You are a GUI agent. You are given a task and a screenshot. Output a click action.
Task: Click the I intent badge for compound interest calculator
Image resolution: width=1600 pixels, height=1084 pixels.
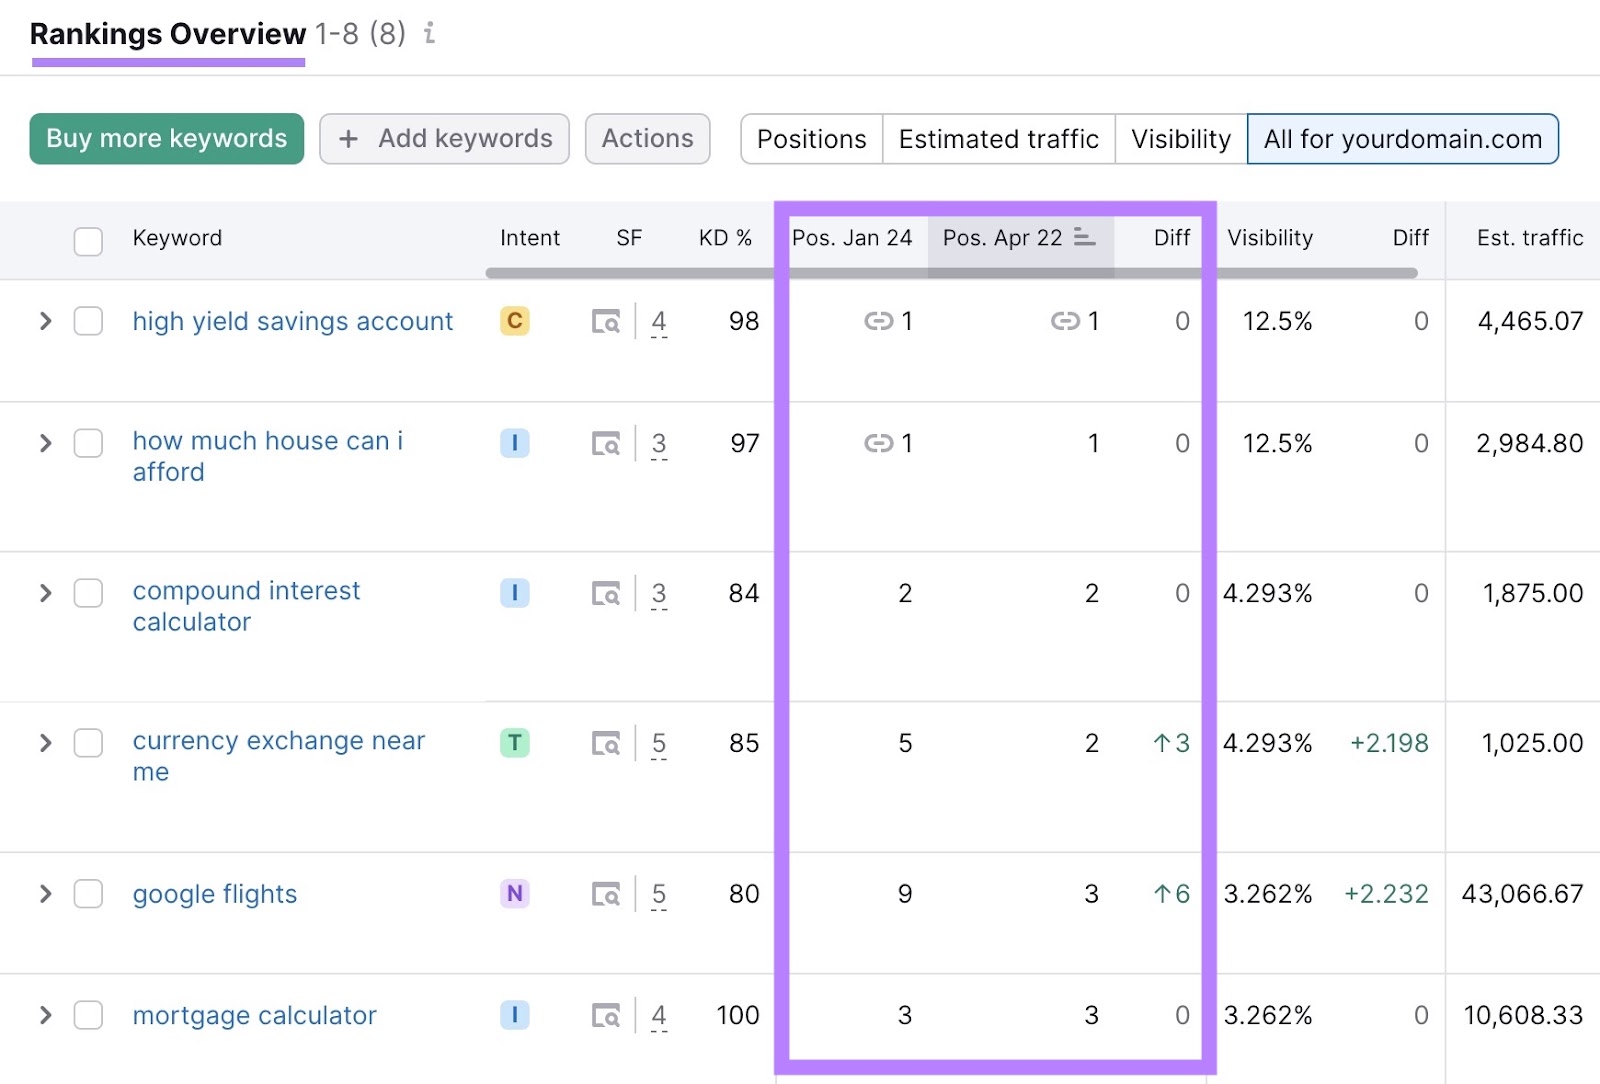(x=515, y=593)
